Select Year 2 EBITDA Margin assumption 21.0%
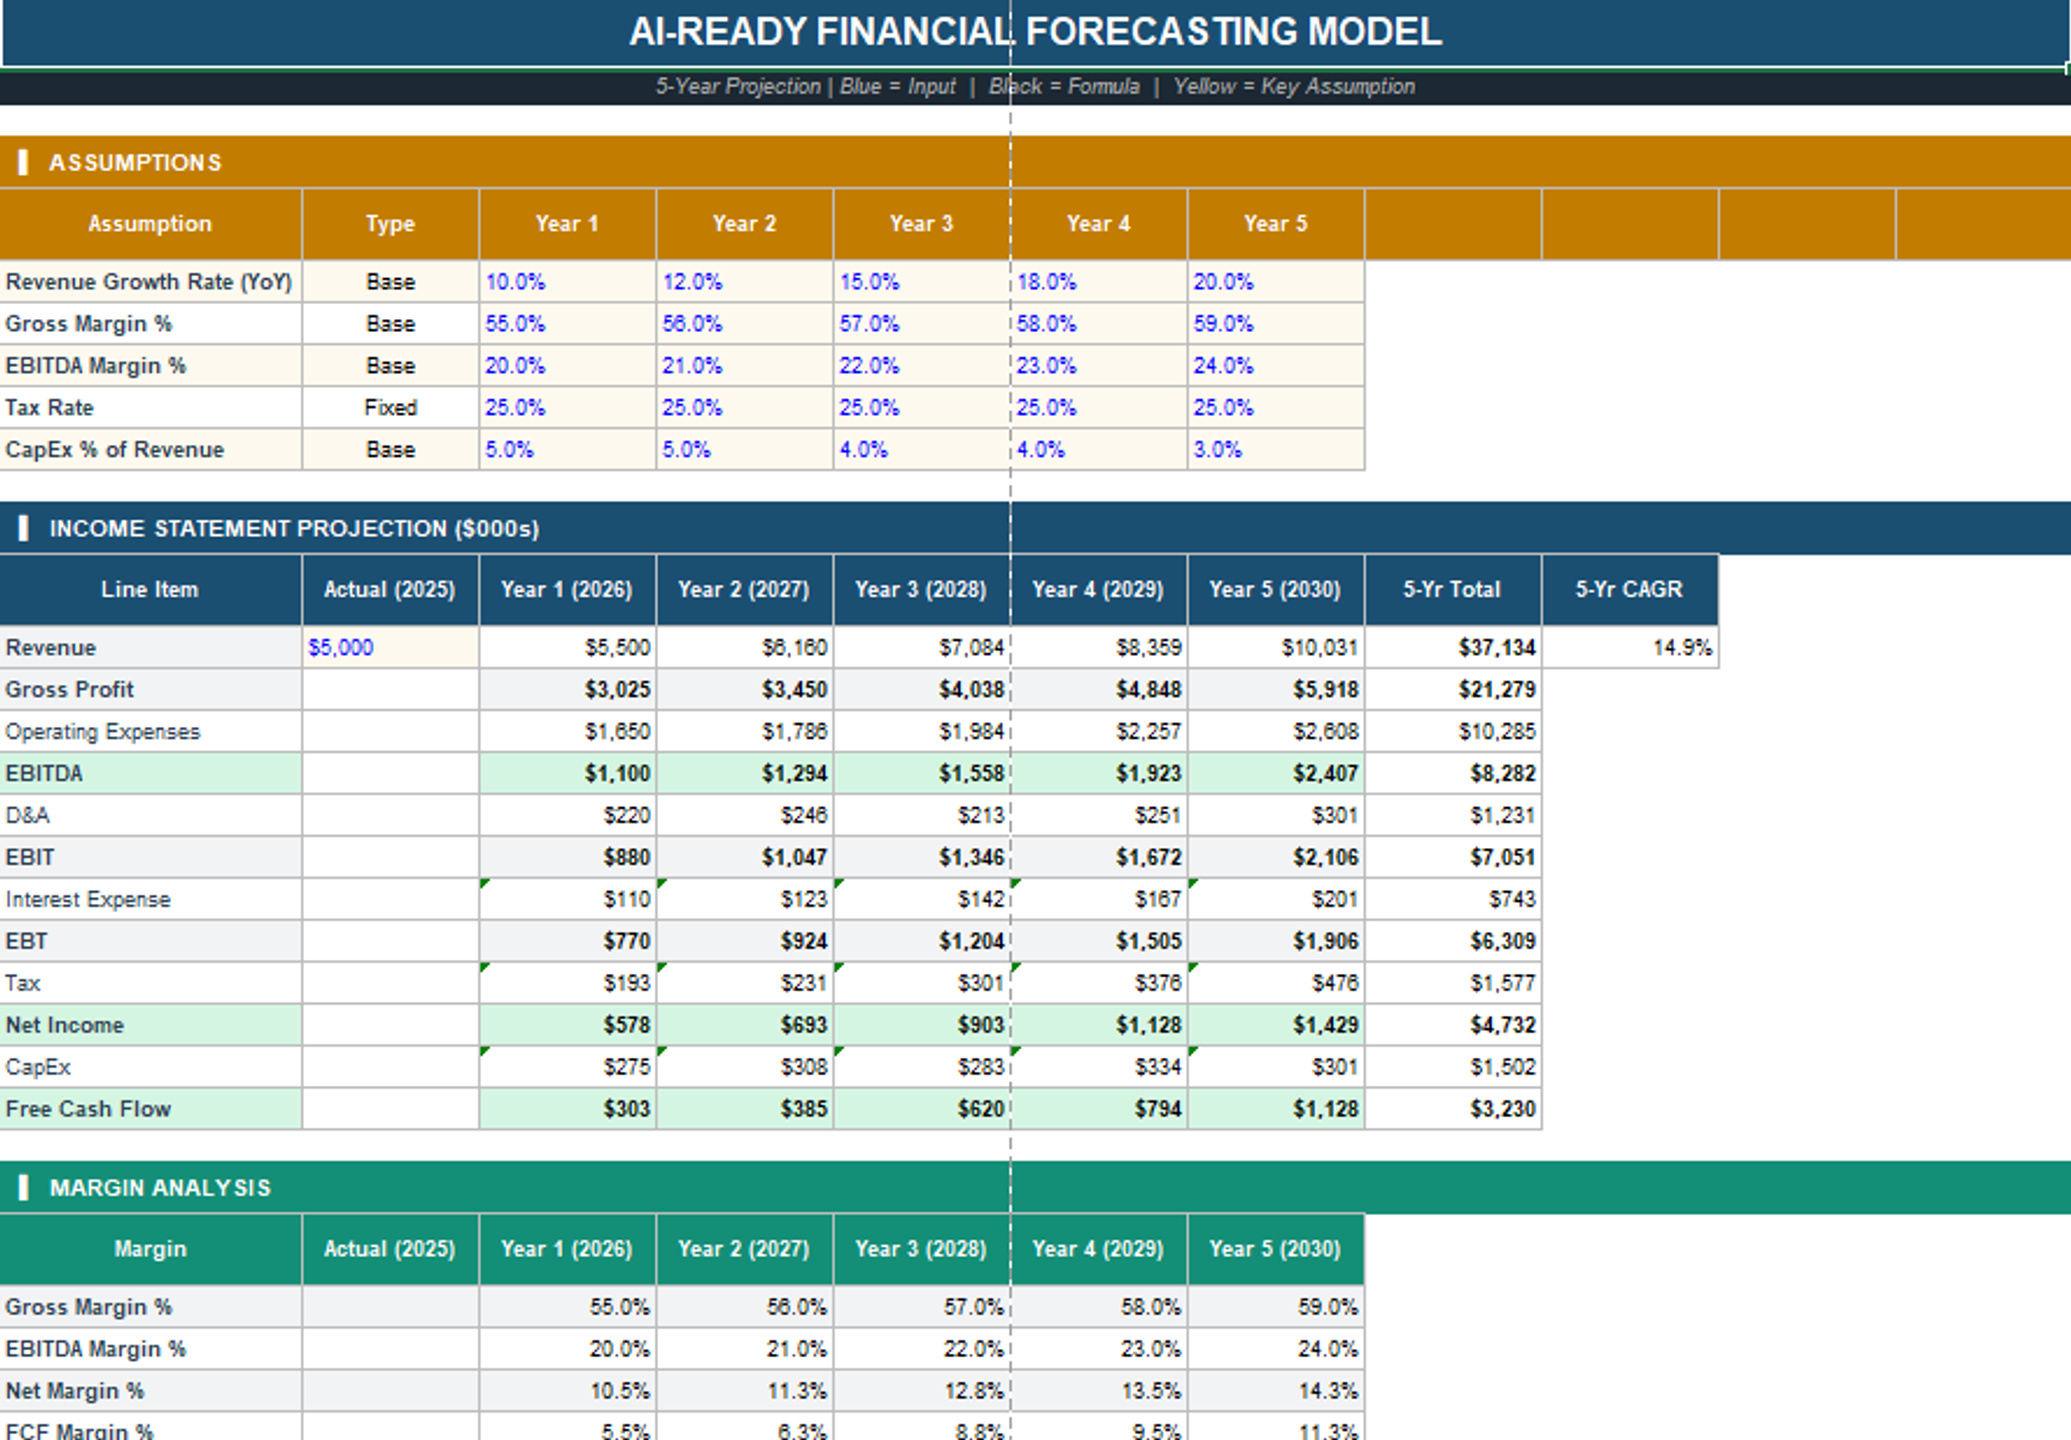 (744, 366)
